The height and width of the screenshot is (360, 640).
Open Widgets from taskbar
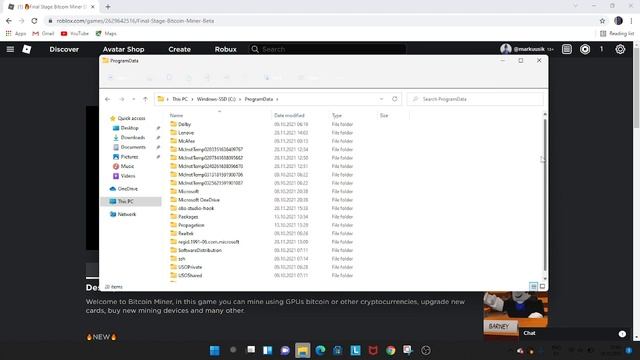268,350
